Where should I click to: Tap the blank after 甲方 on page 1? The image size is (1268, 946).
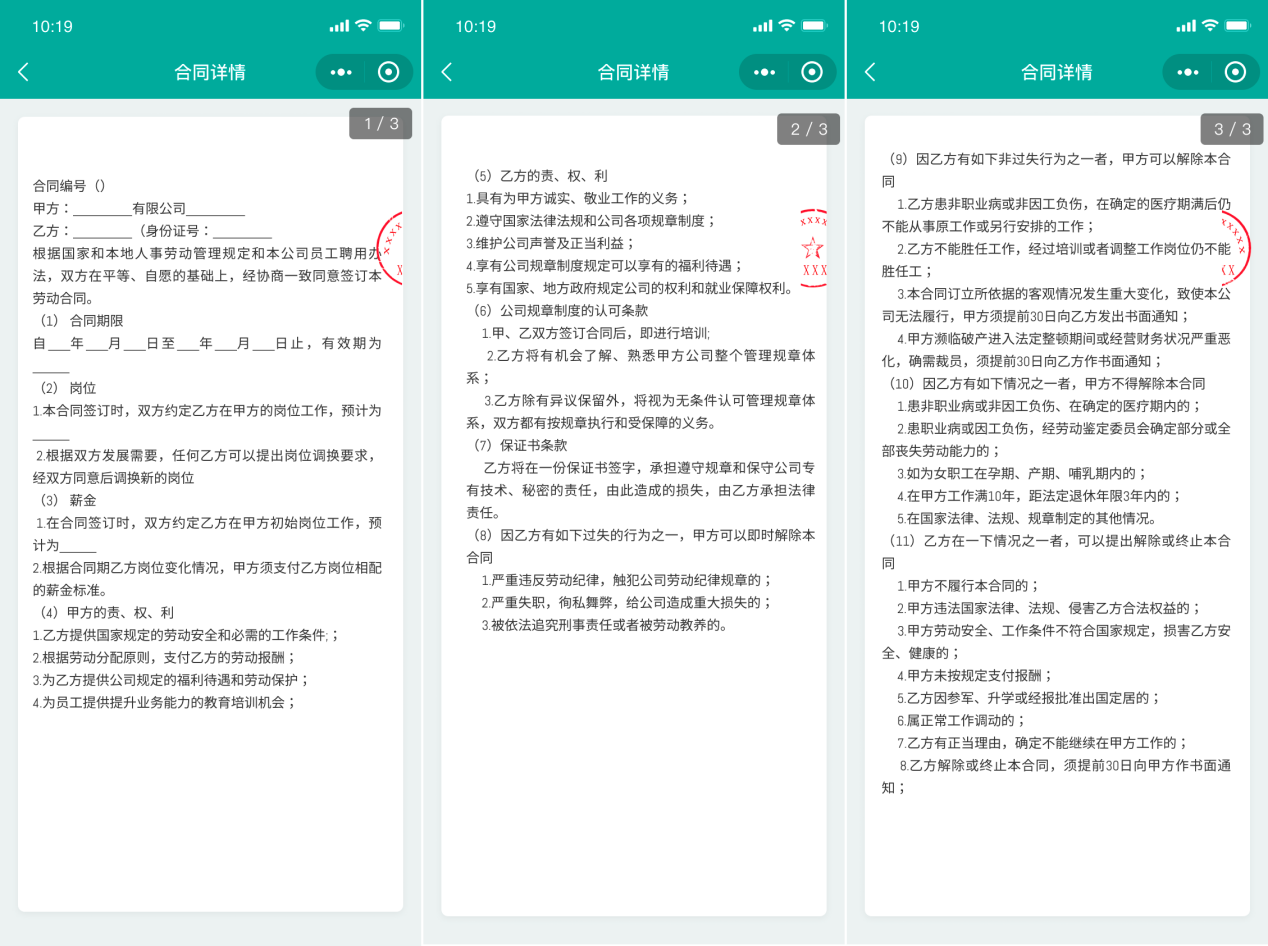(102, 209)
